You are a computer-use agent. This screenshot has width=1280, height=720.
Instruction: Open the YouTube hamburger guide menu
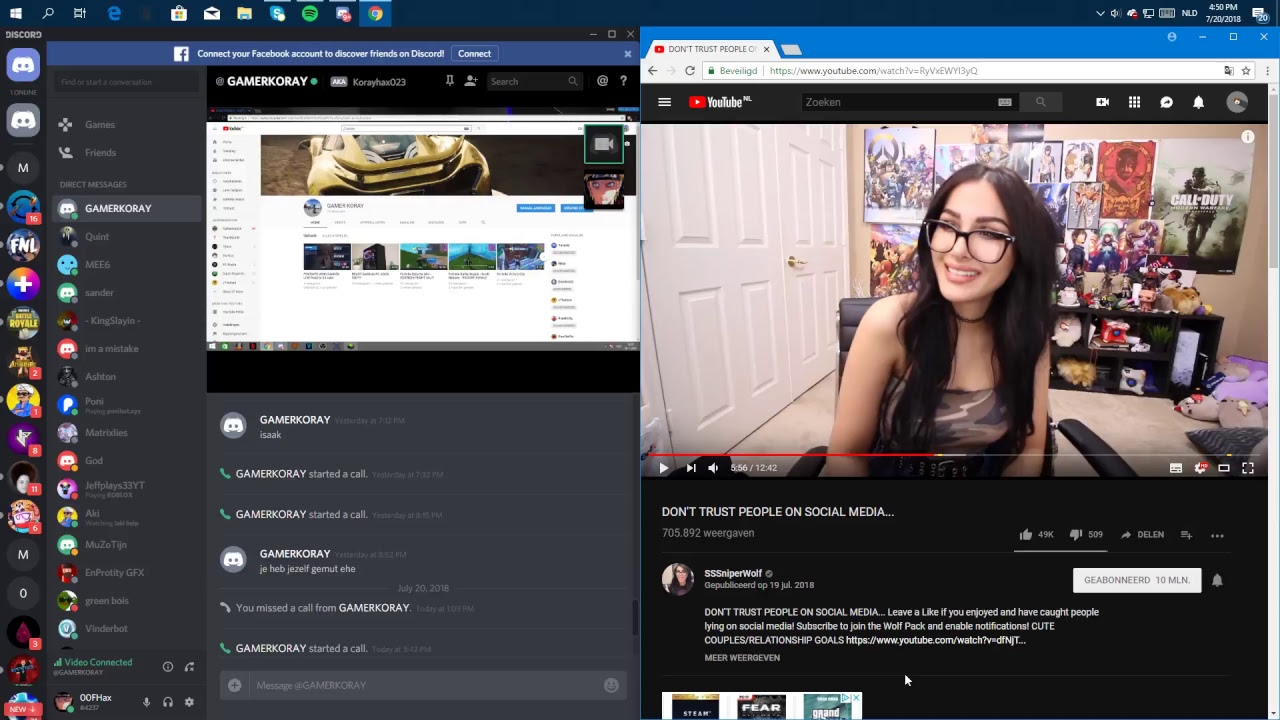coord(664,102)
